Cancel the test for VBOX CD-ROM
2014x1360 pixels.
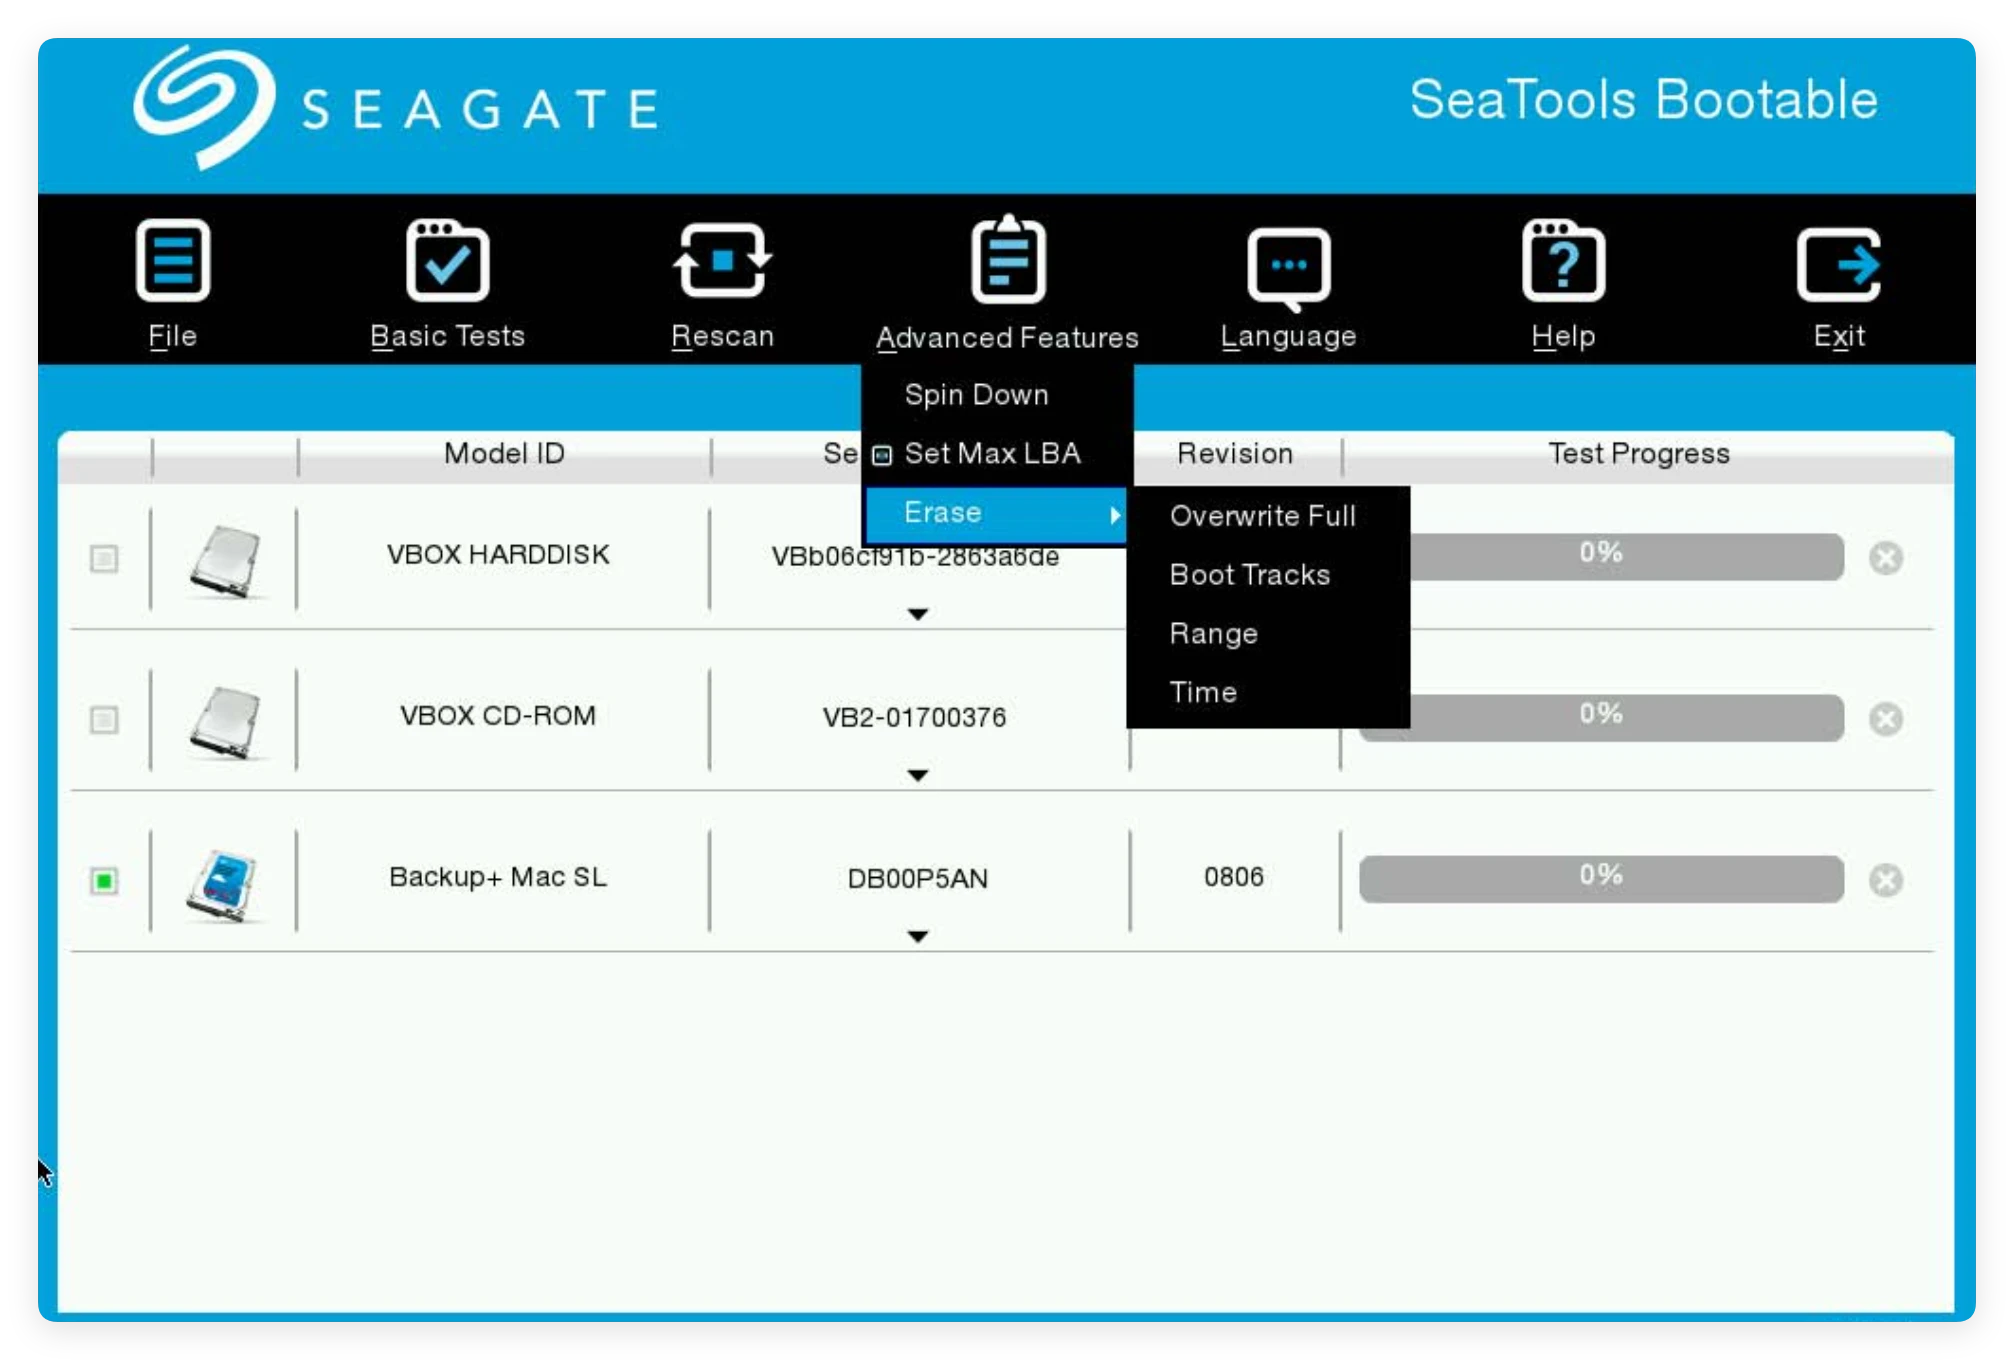1886,718
